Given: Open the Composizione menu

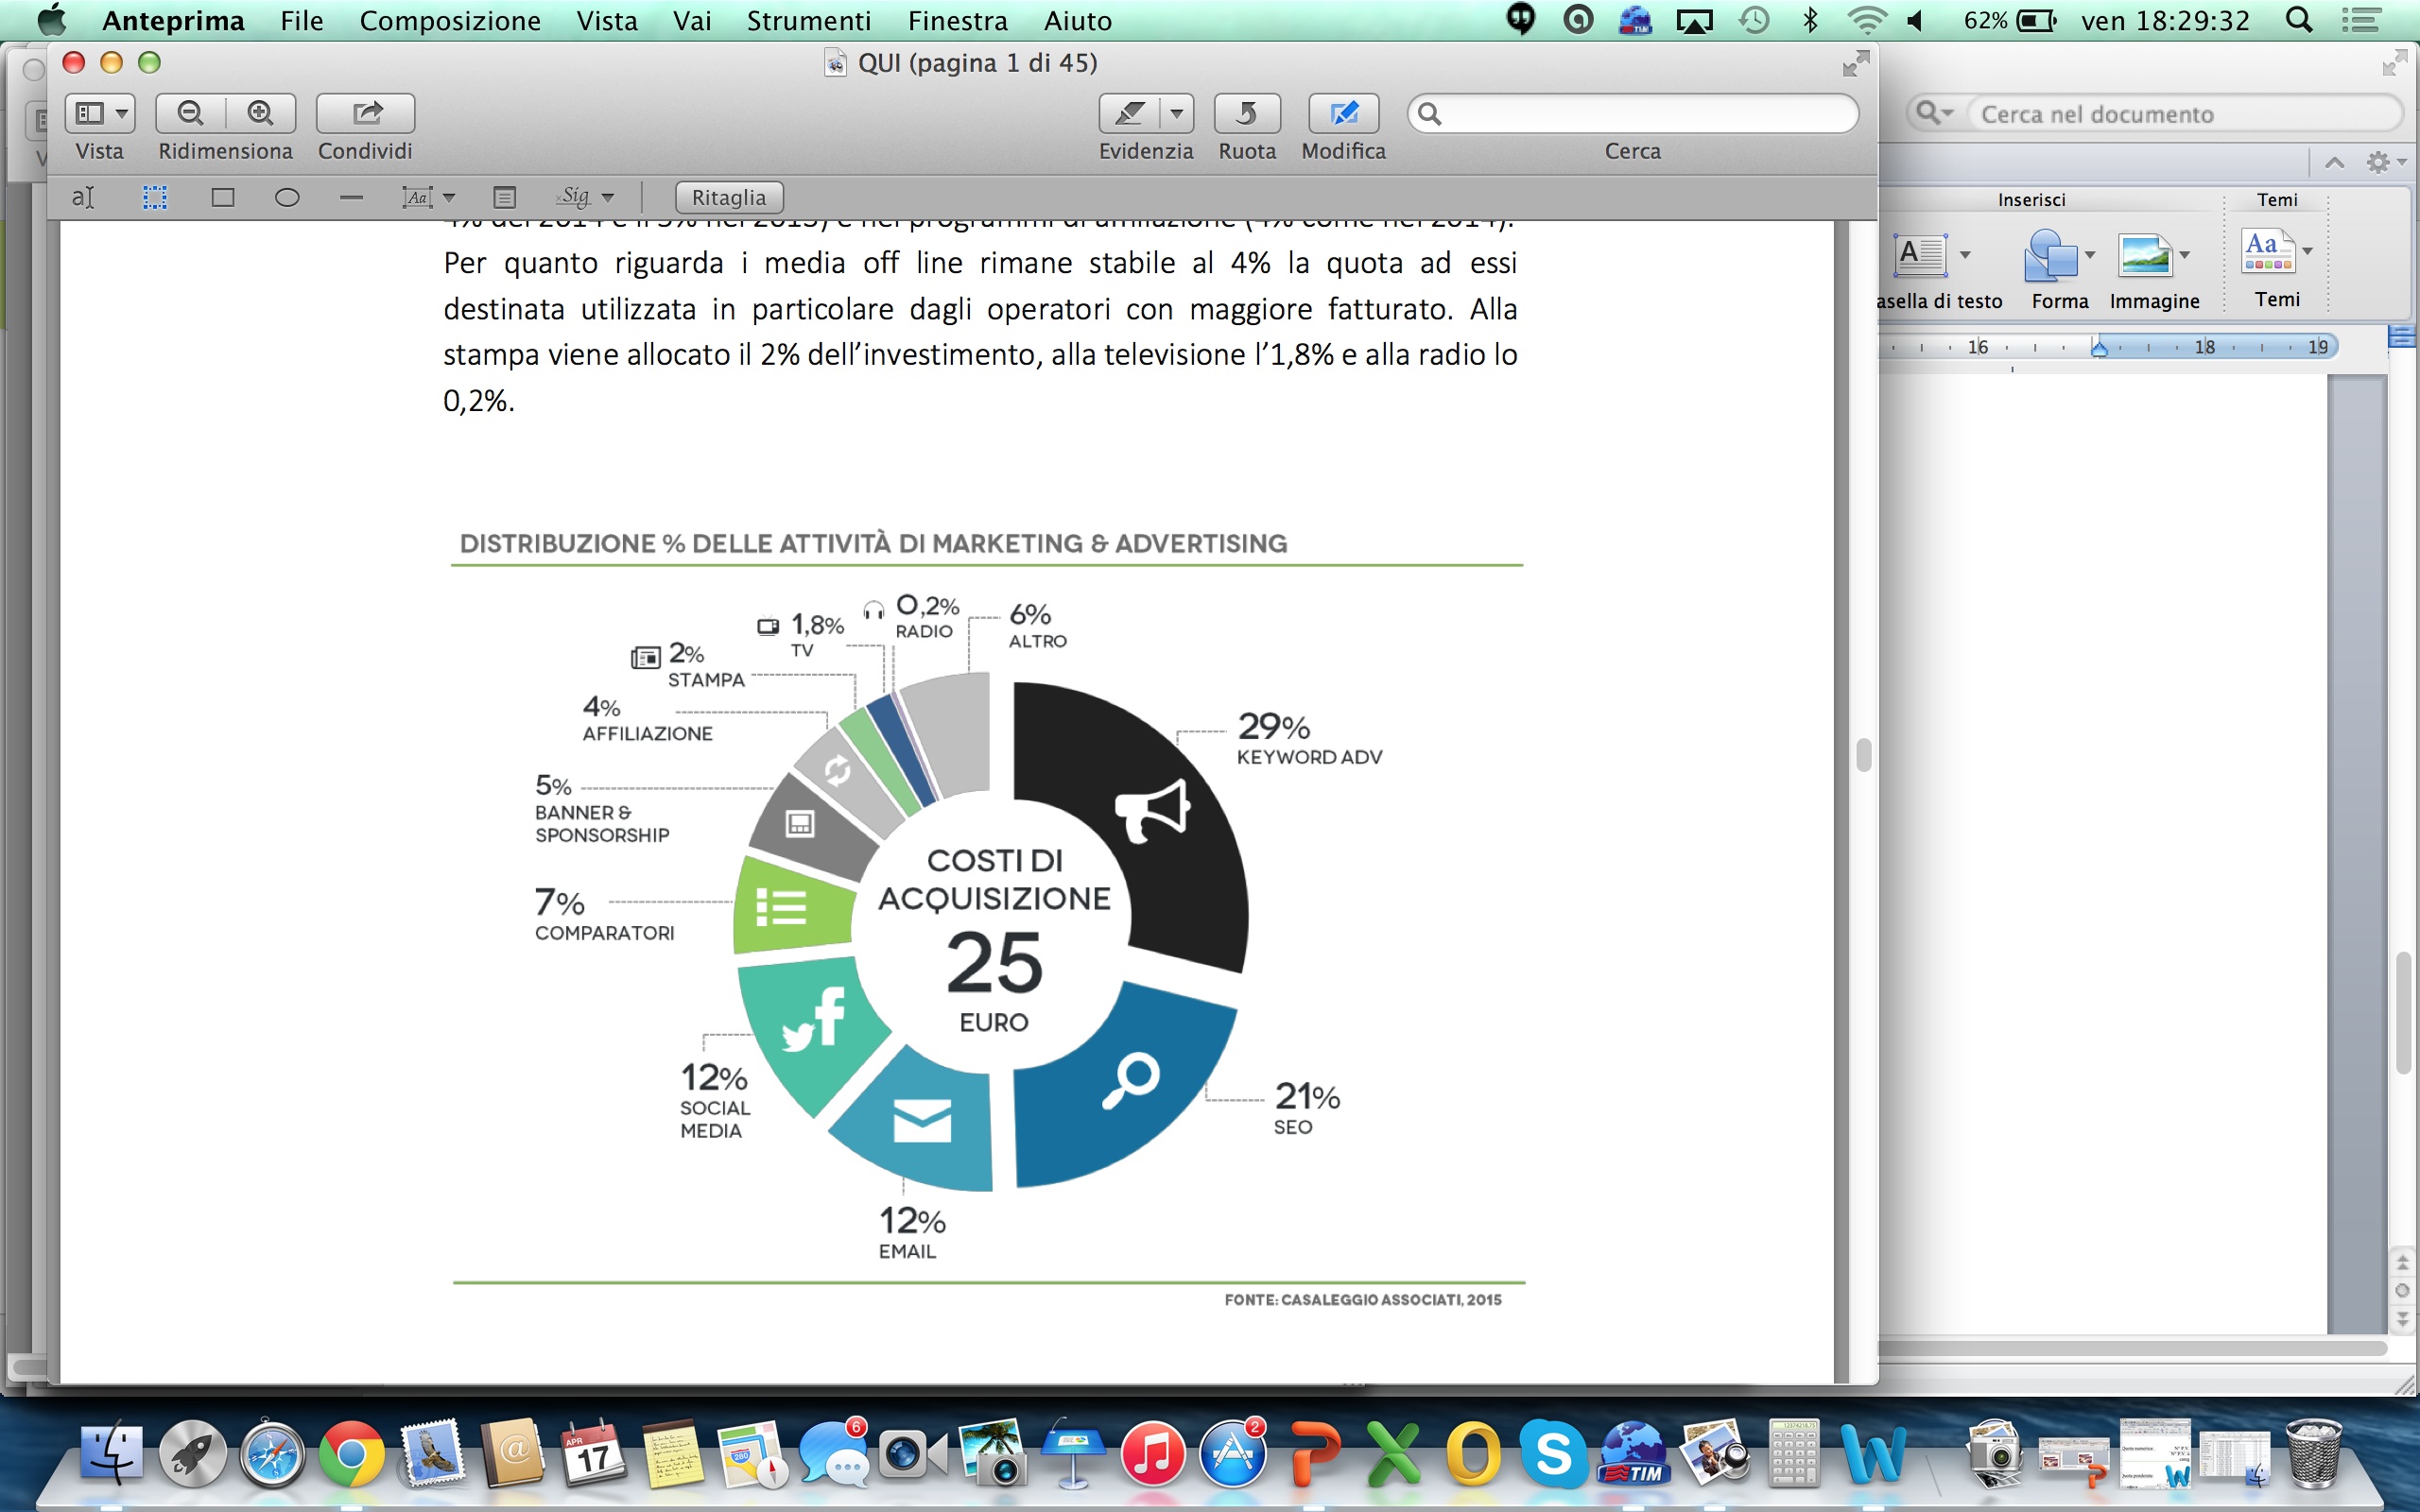Looking at the screenshot, I should tap(450, 21).
